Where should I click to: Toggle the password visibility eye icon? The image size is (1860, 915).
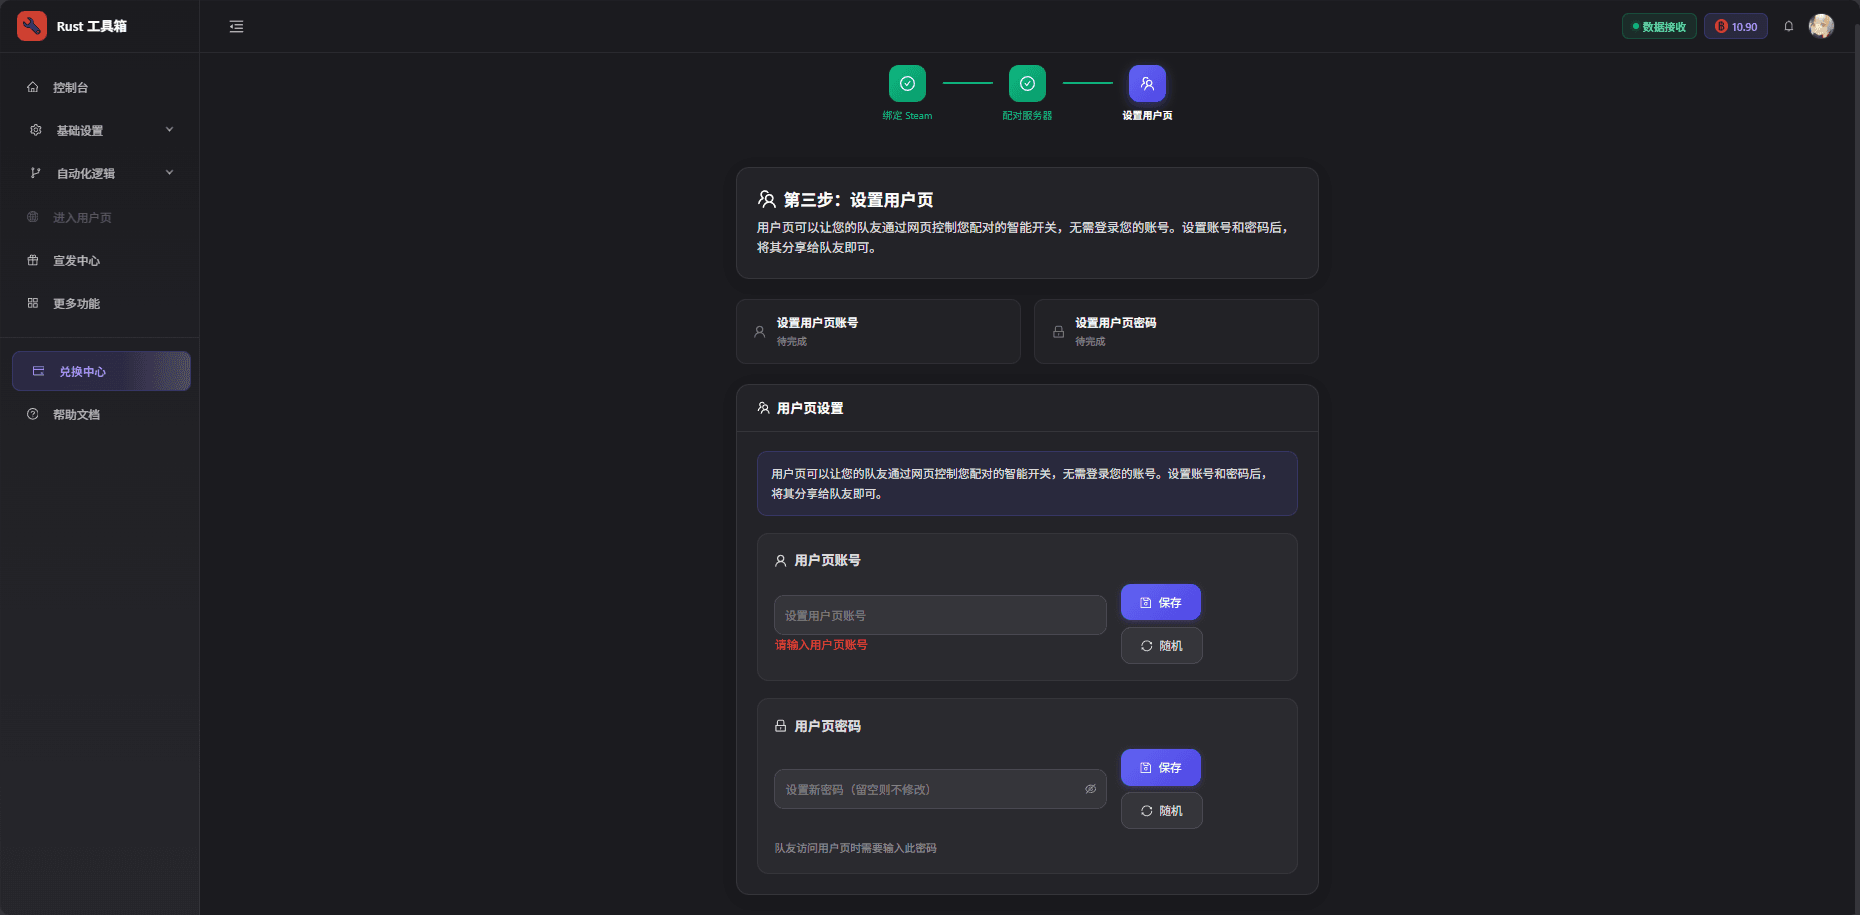pyautogui.click(x=1090, y=789)
